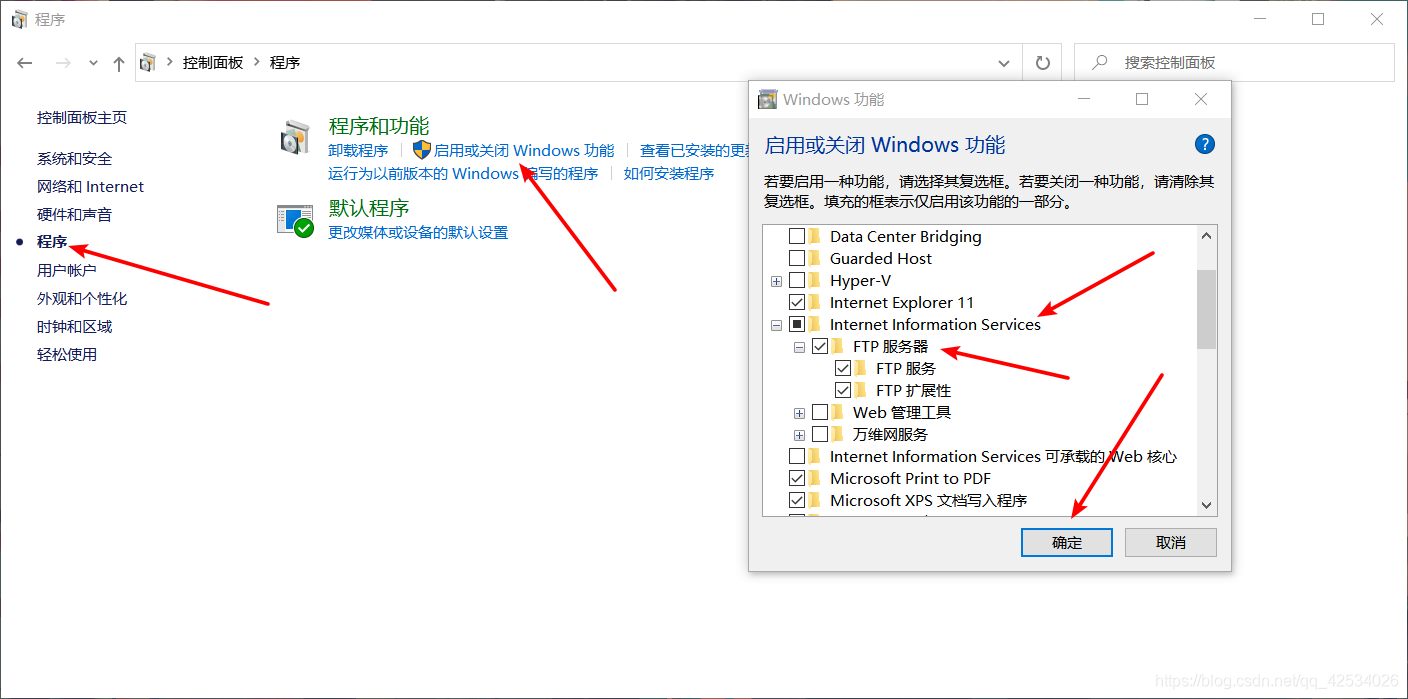Expand the 万维网服务 node
The height and width of the screenshot is (699, 1408).
[799, 435]
